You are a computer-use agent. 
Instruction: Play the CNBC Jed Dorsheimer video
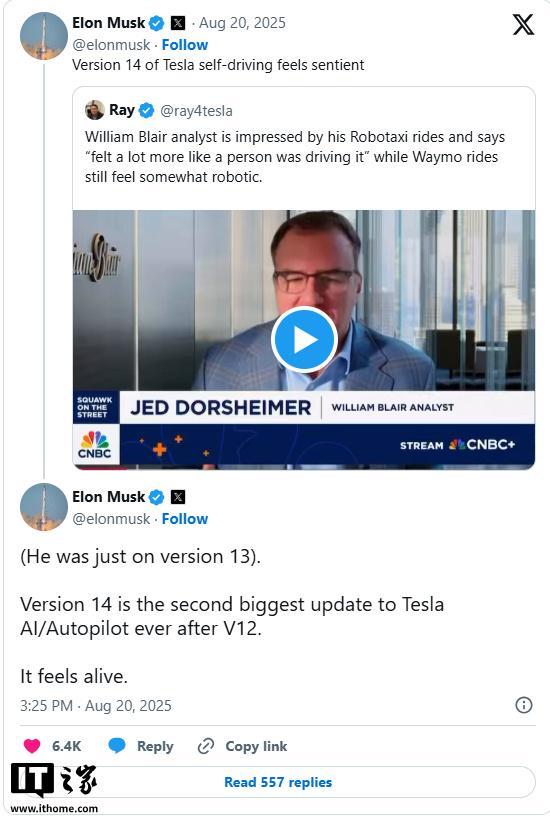click(x=303, y=340)
